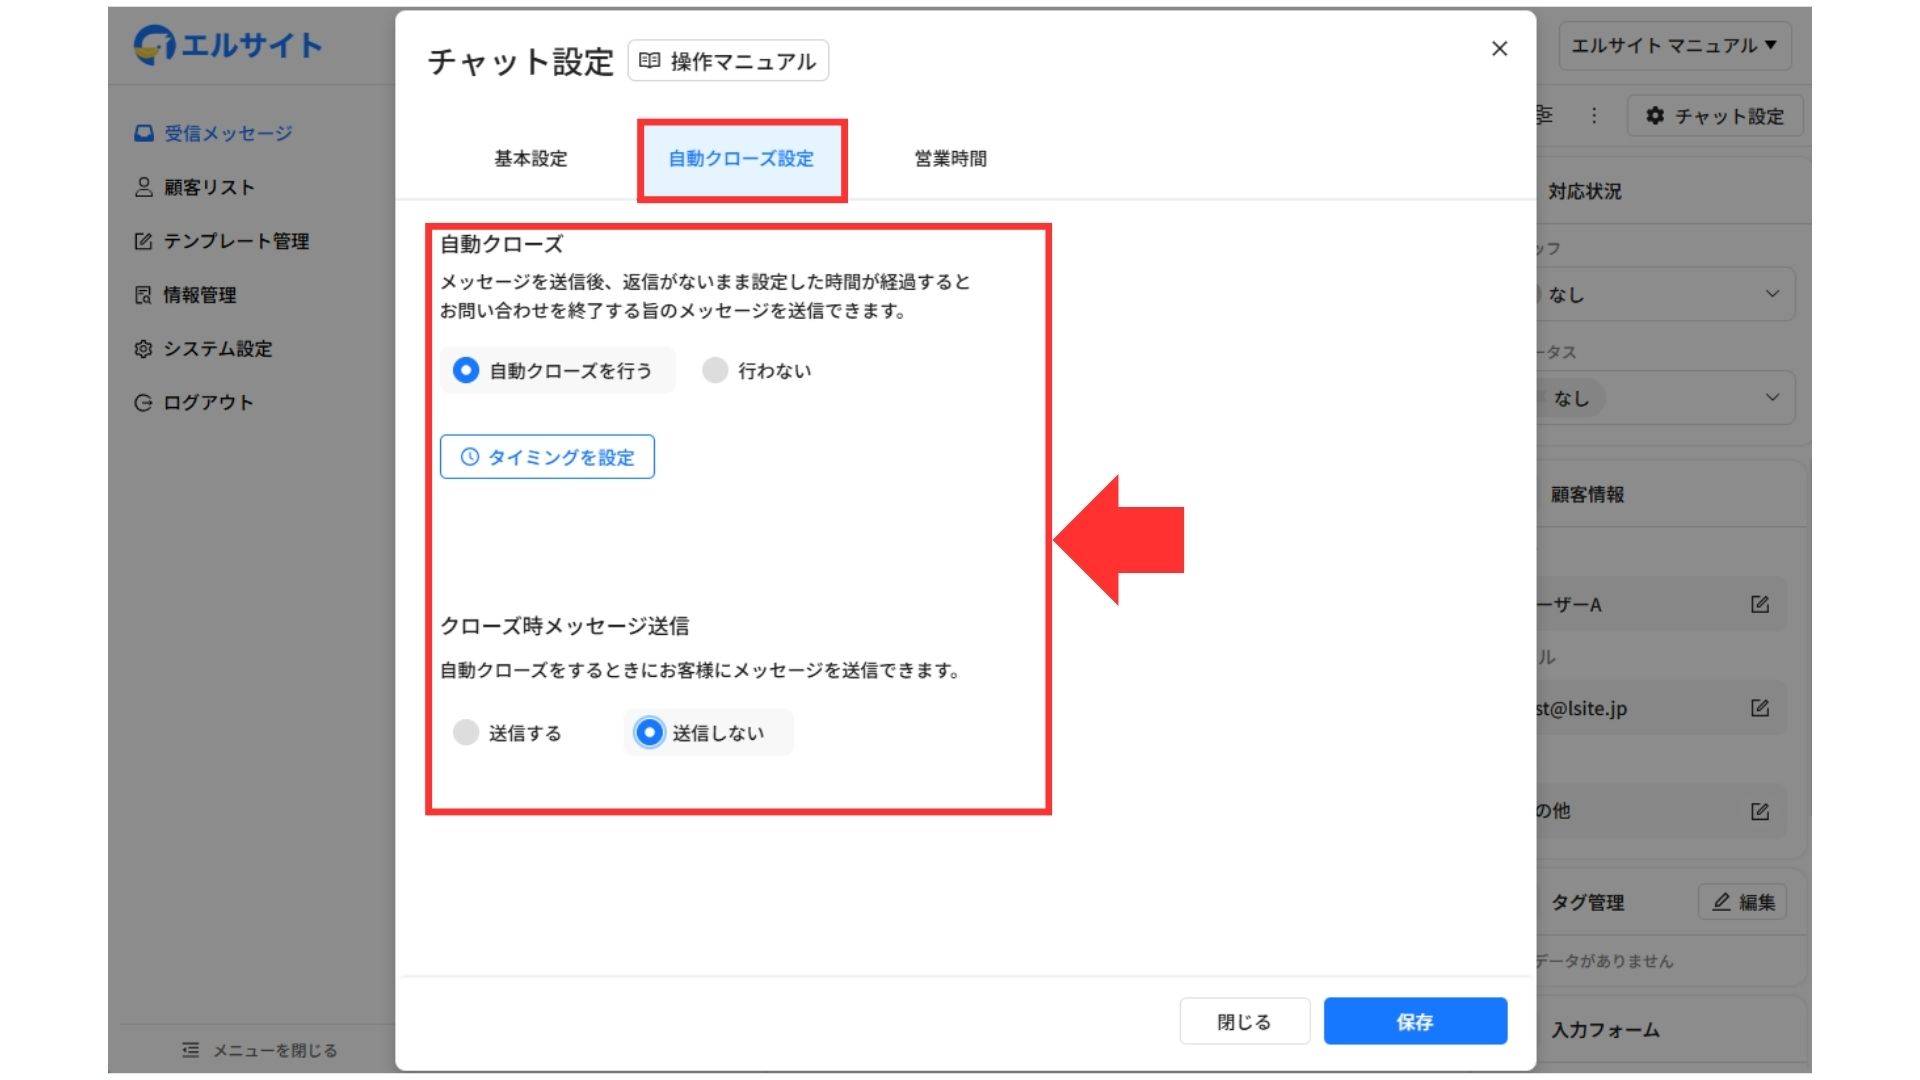
Task: Click the タイミングを設定 button
Action: click(x=547, y=457)
